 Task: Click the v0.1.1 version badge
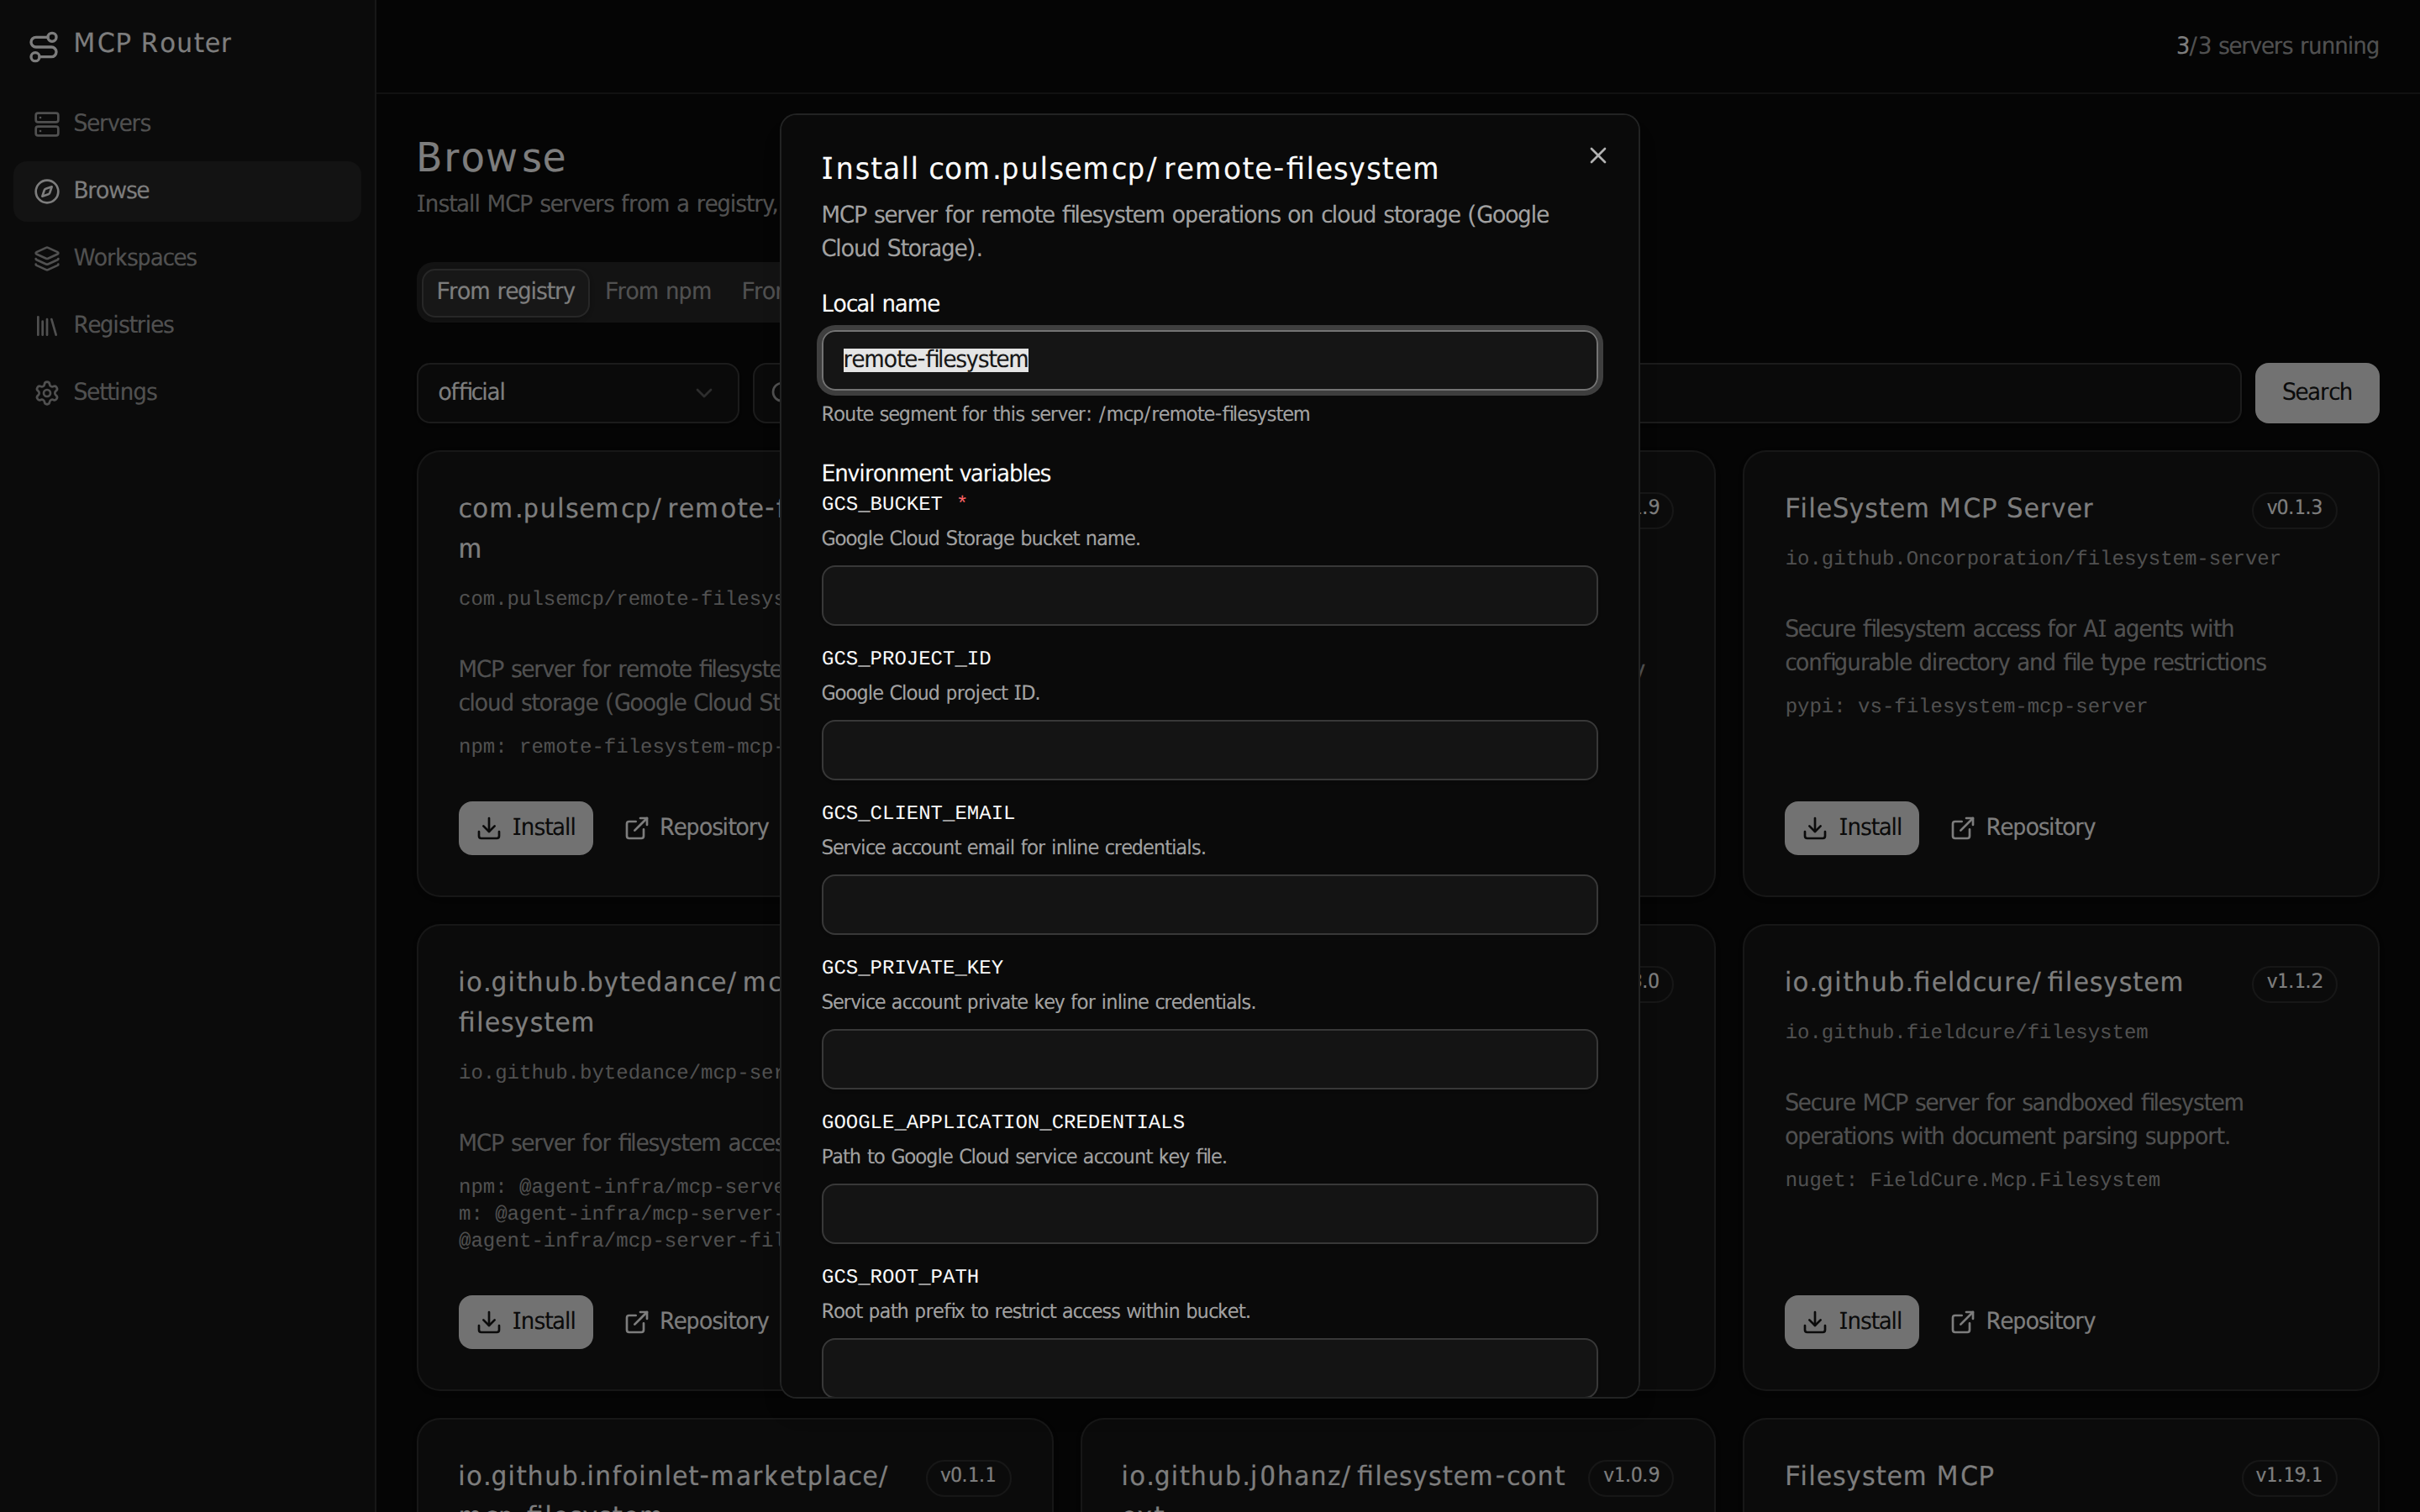(x=968, y=1476)
